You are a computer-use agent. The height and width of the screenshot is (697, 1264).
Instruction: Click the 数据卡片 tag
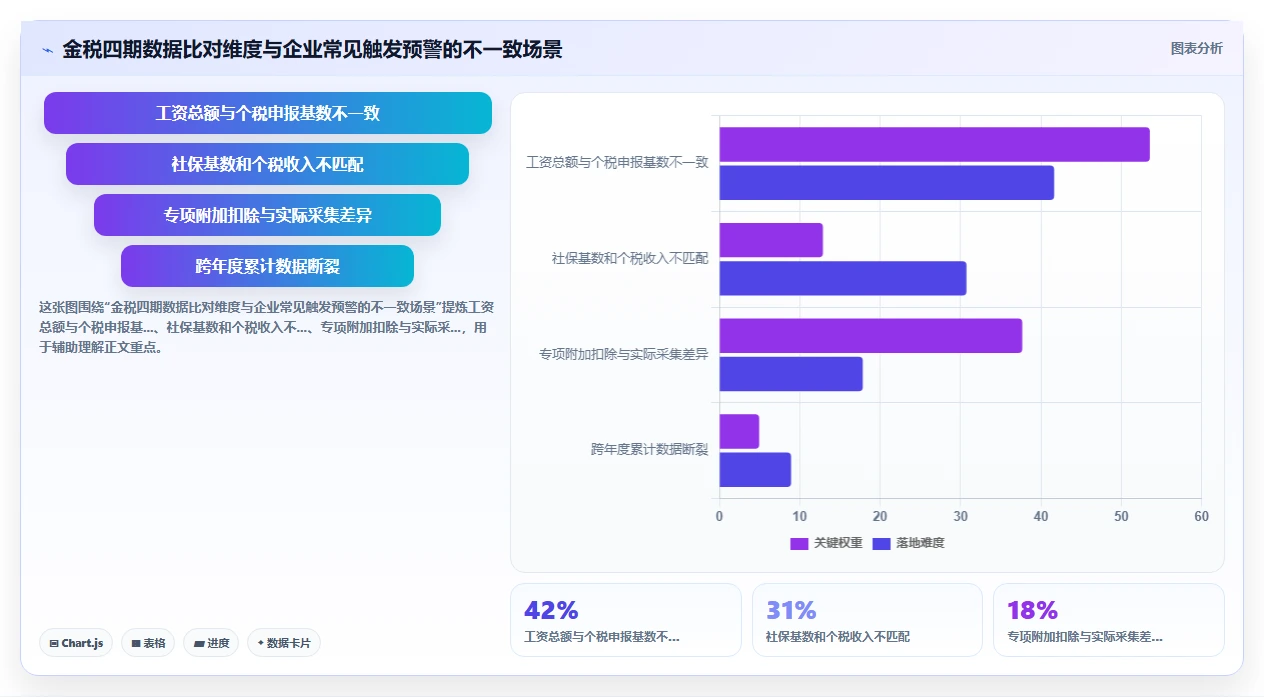click(x=284, y=643)
